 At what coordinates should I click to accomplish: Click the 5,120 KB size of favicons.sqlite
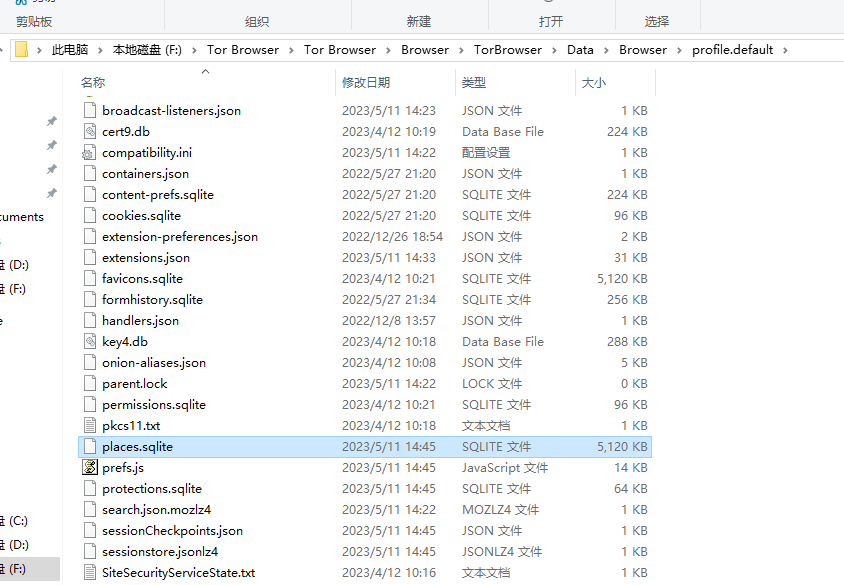(622, 279)
